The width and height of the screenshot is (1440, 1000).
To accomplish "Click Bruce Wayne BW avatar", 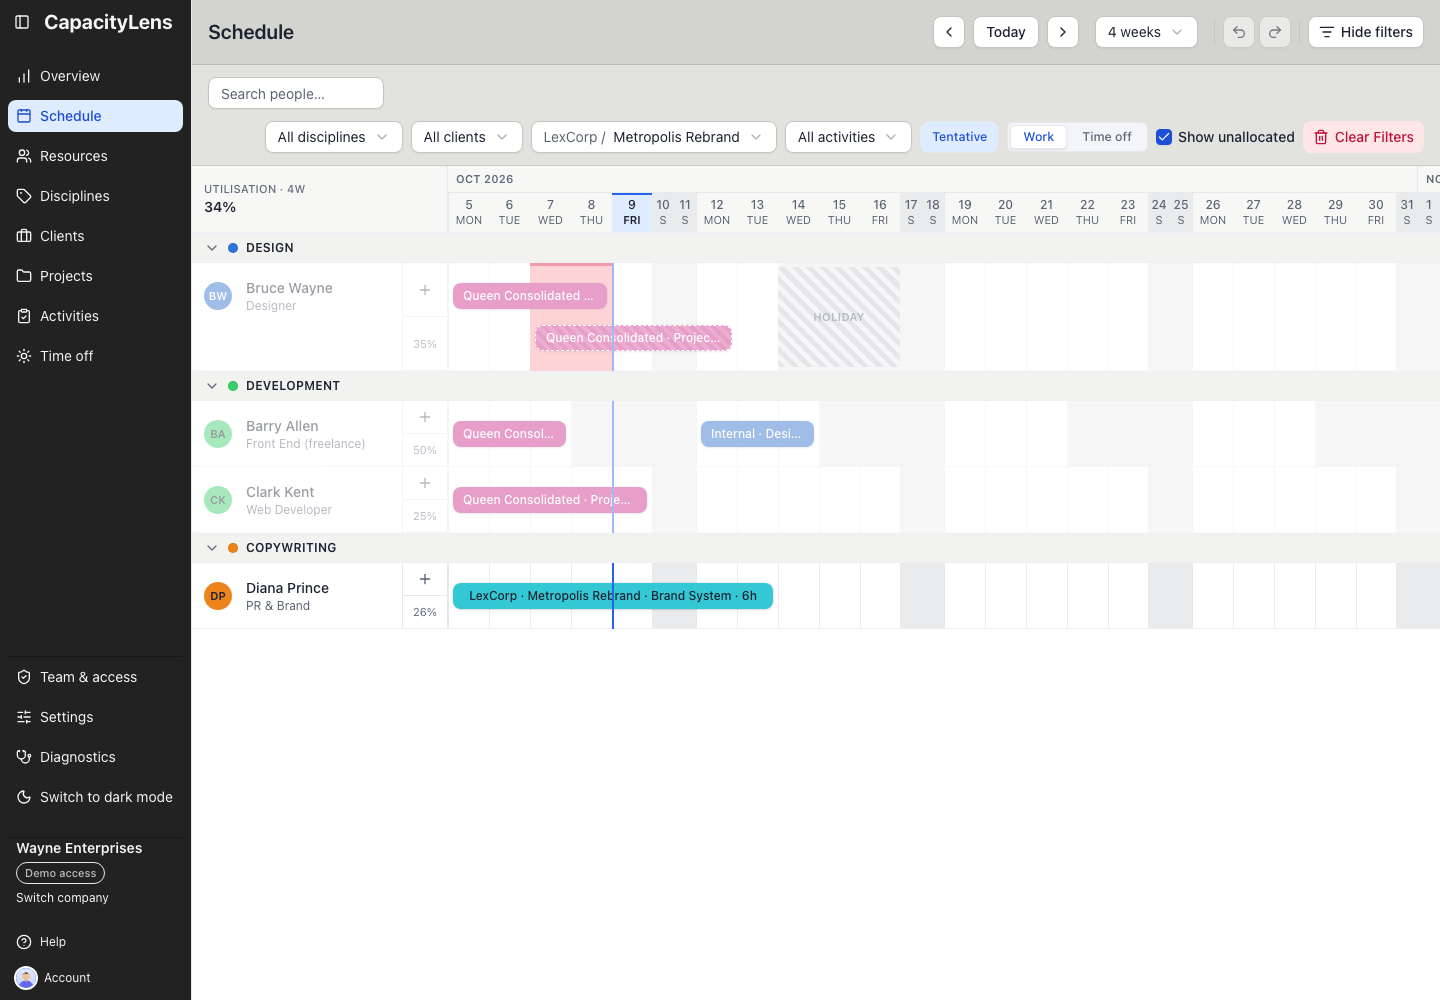I will [x=218, y=296].
